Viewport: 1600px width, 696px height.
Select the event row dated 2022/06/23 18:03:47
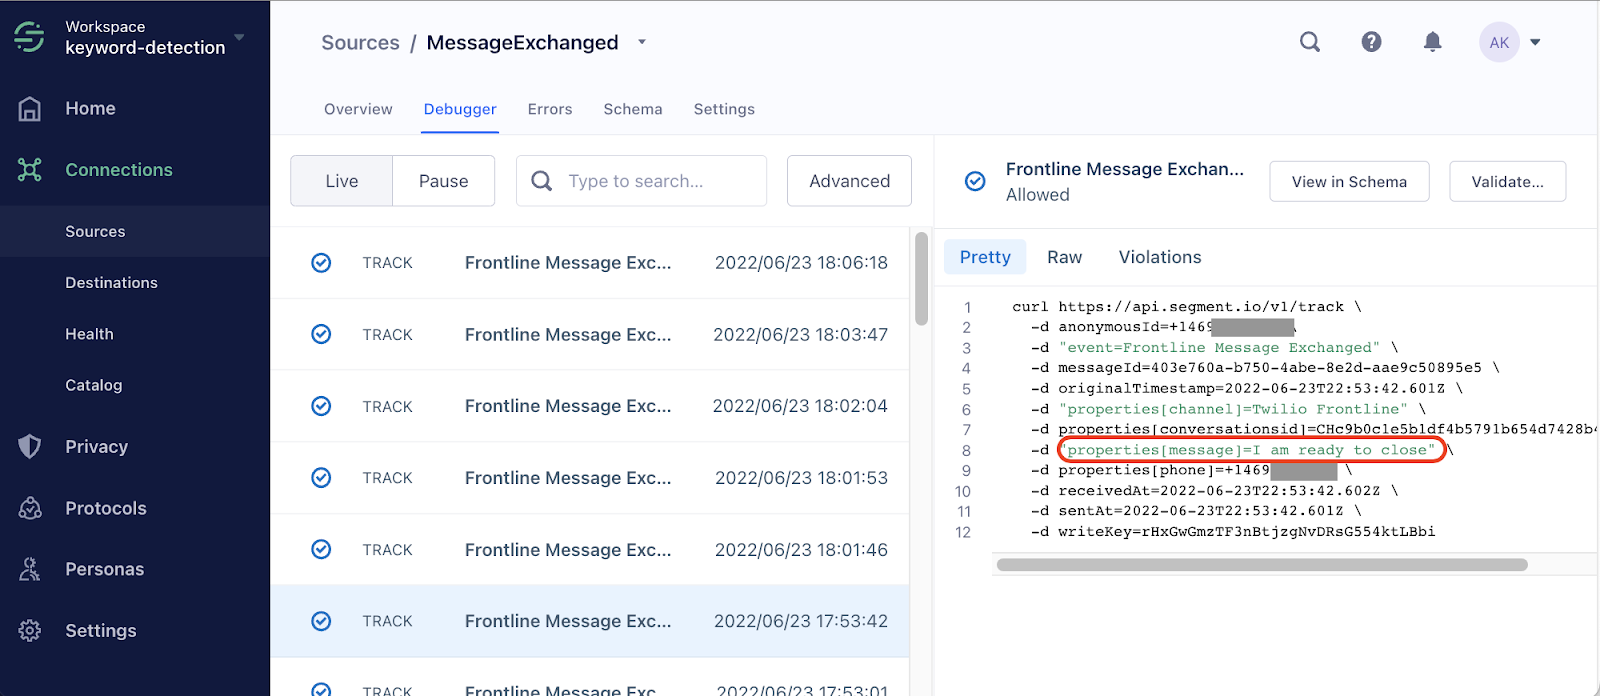tap(590, 334)
